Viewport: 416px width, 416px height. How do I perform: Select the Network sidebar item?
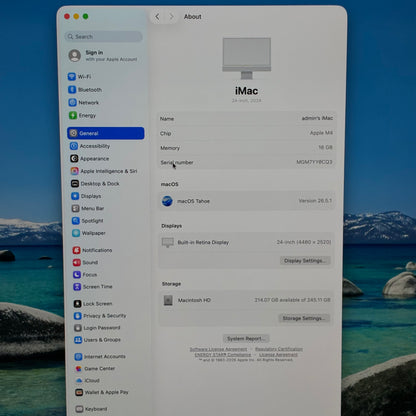pyautogui.click(x=84, y=102)
